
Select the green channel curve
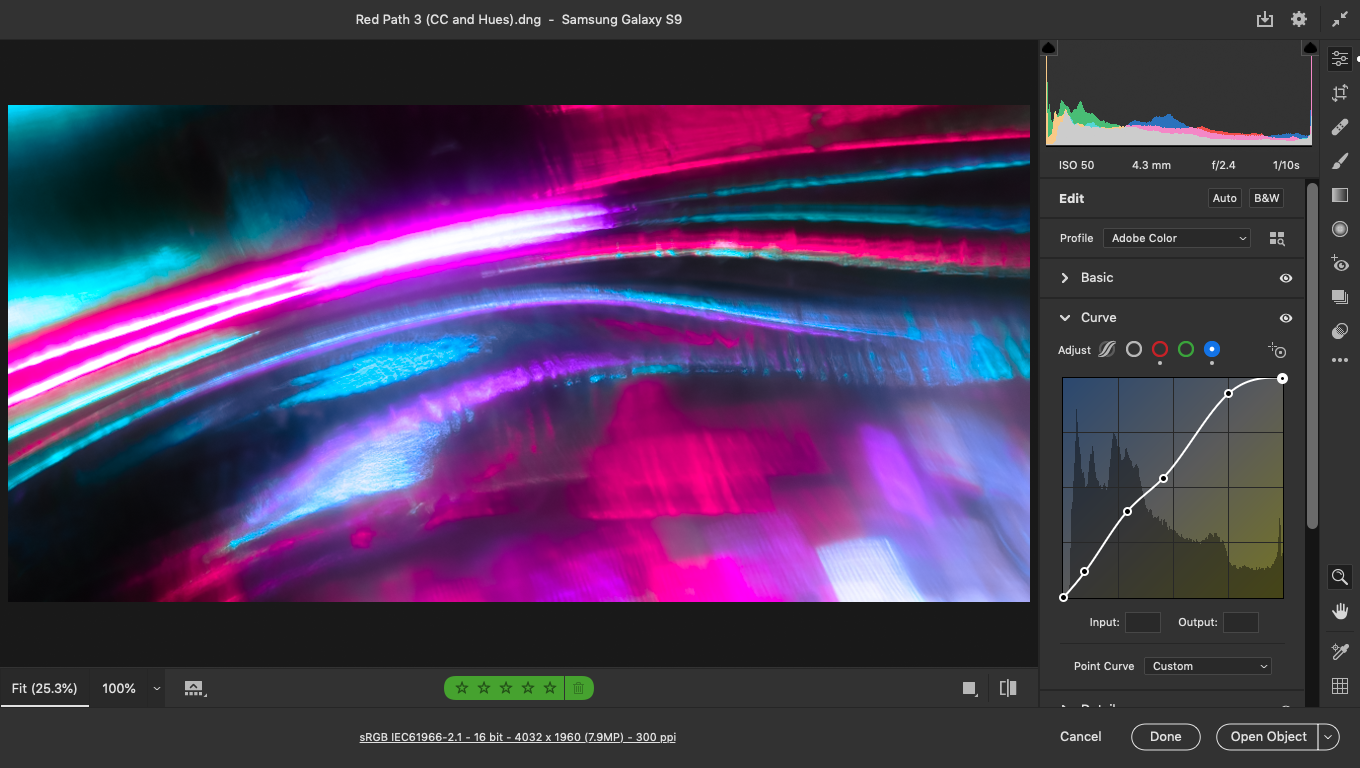[1186, 349]
